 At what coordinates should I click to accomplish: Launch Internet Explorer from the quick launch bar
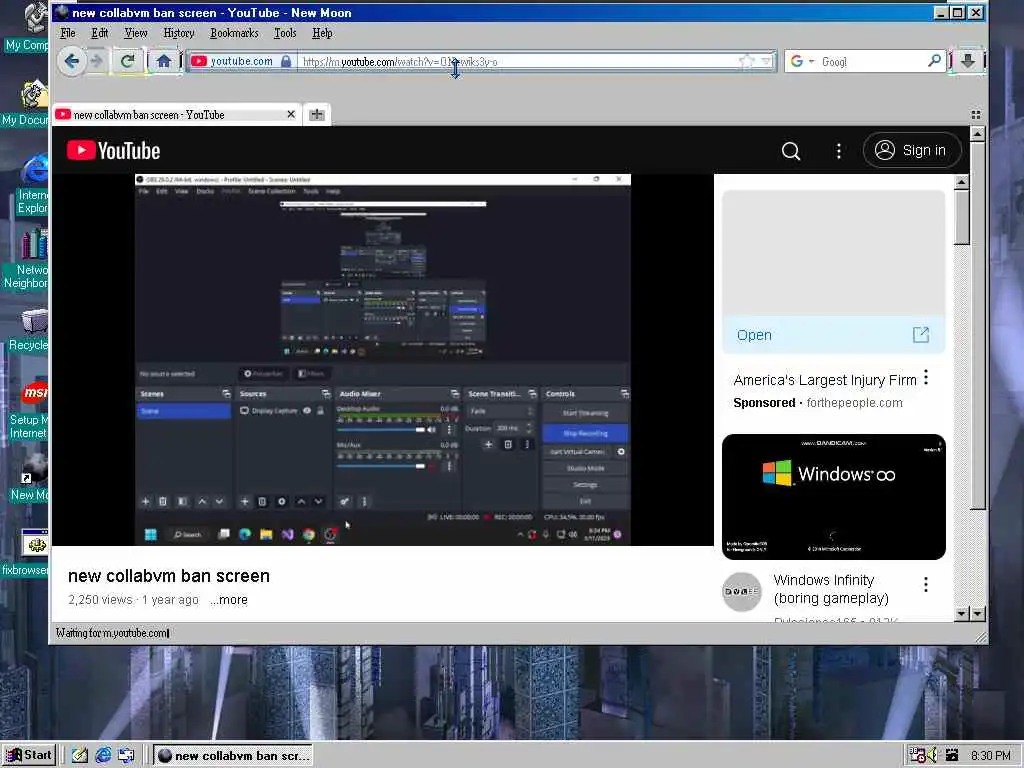tap(103, 755)
